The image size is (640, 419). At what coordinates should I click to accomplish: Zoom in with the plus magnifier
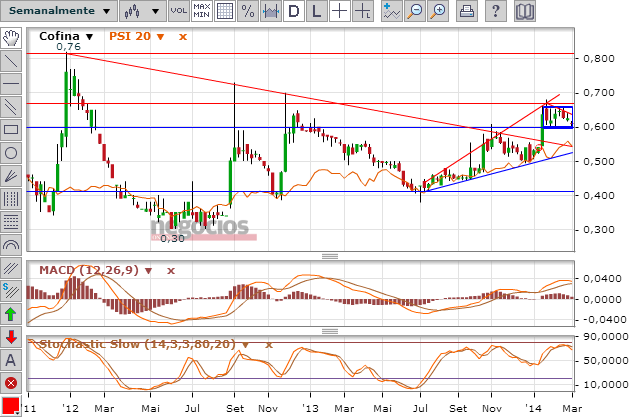pos(438,11)
